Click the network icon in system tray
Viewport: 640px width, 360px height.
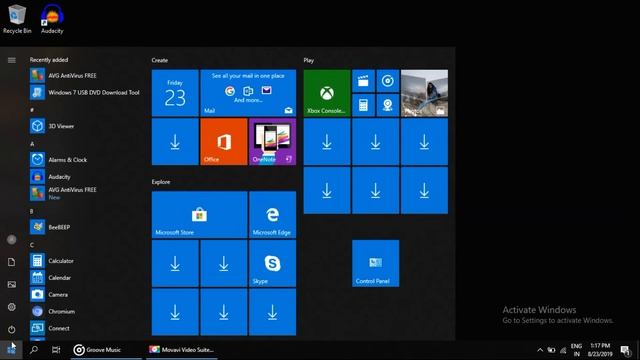[x=563, y=350]
